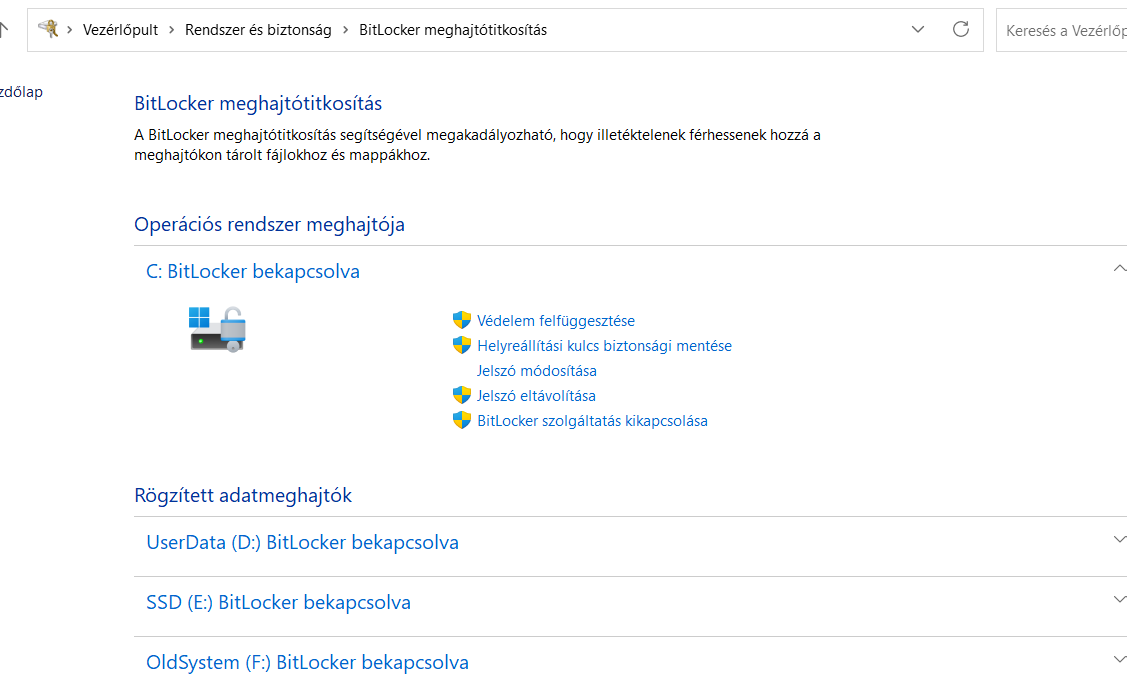Open the address bar history dropdown
Viewport: 1127px width, 687px height.
[x=918, y=29]
